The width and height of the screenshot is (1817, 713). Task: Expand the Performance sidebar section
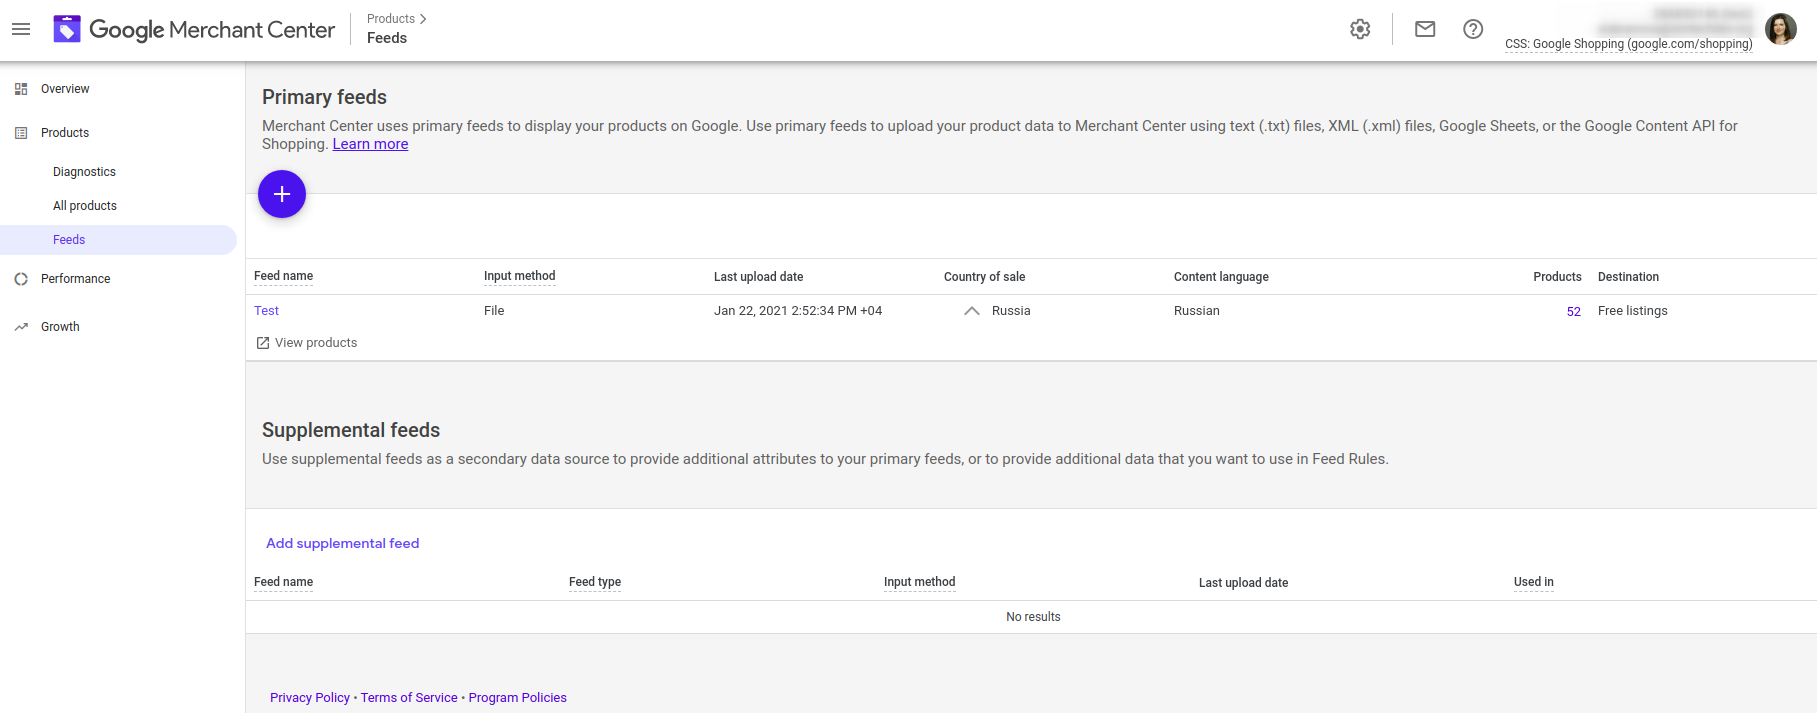click(75, 279)
